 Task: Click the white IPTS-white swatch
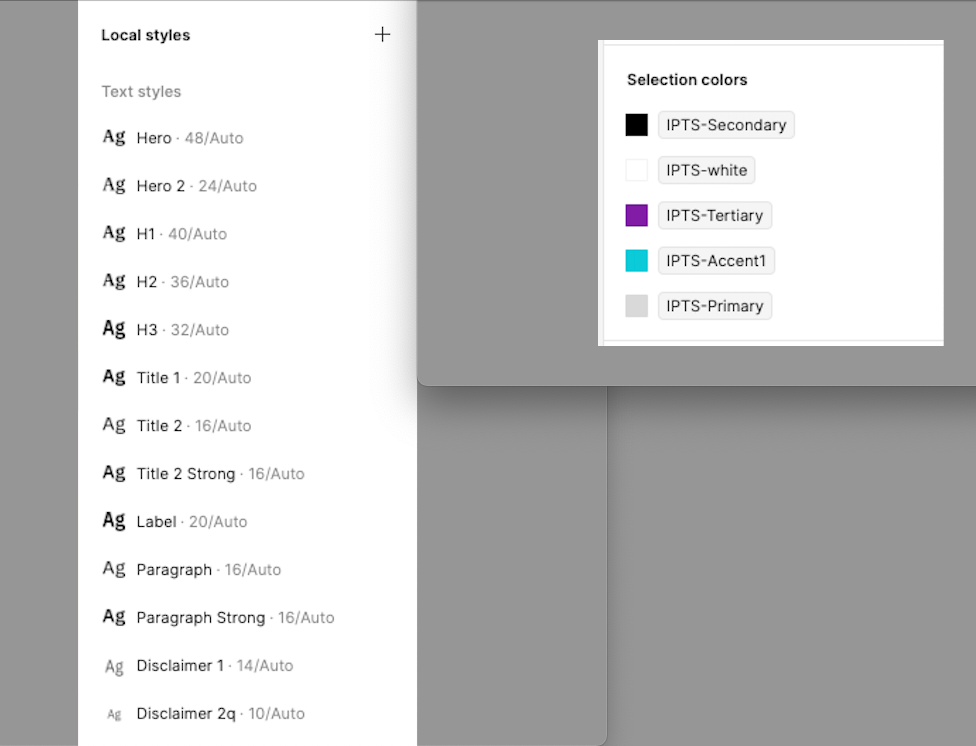[637, 170]
